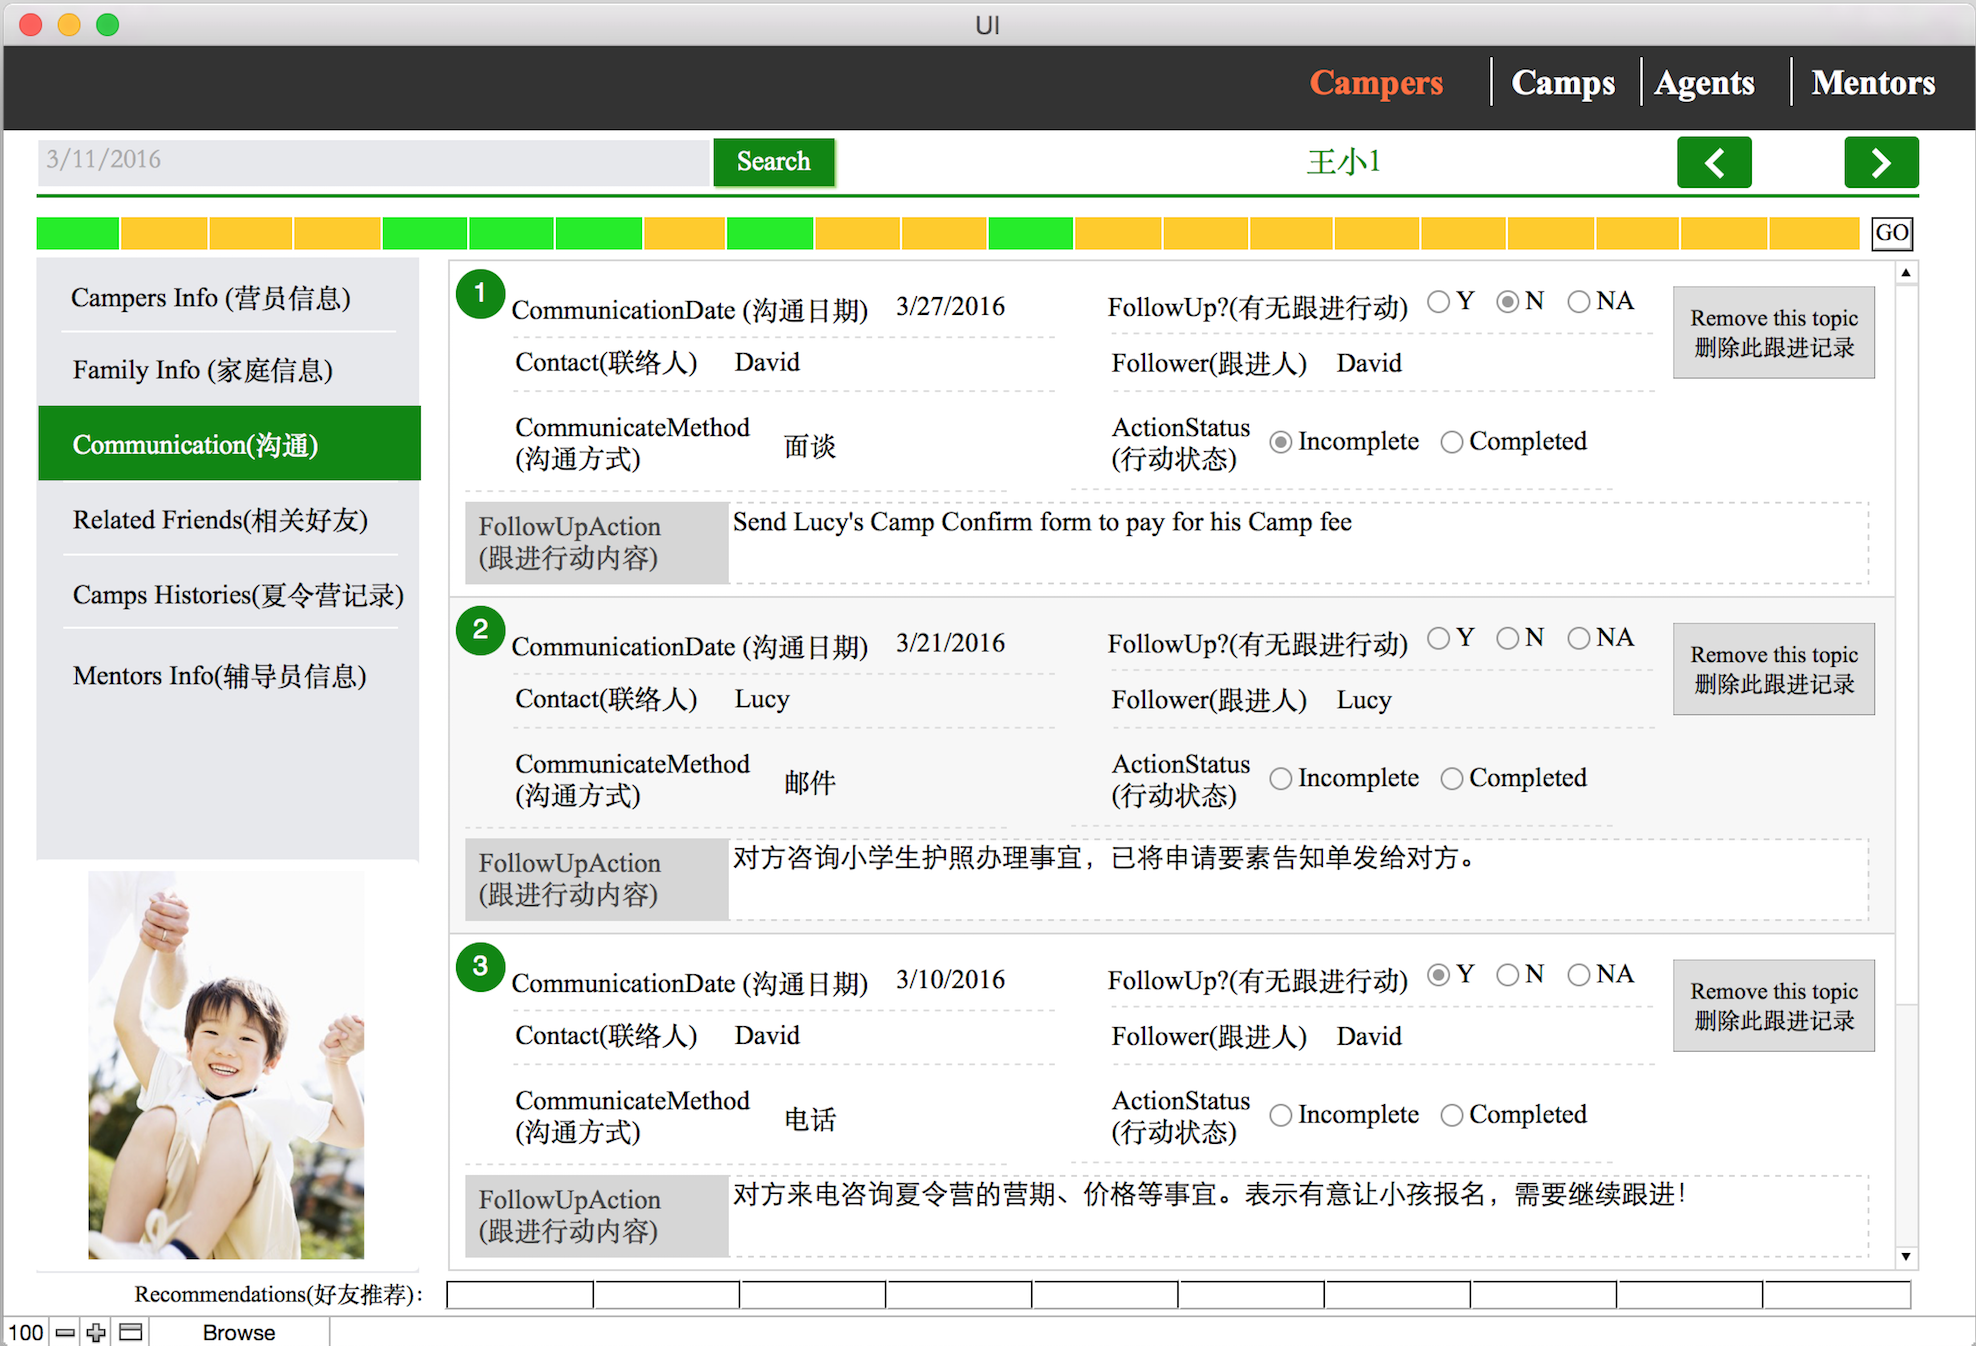1976x1346 pixels.
Task: Click the first green segment in progress bar
Action: 78,233
